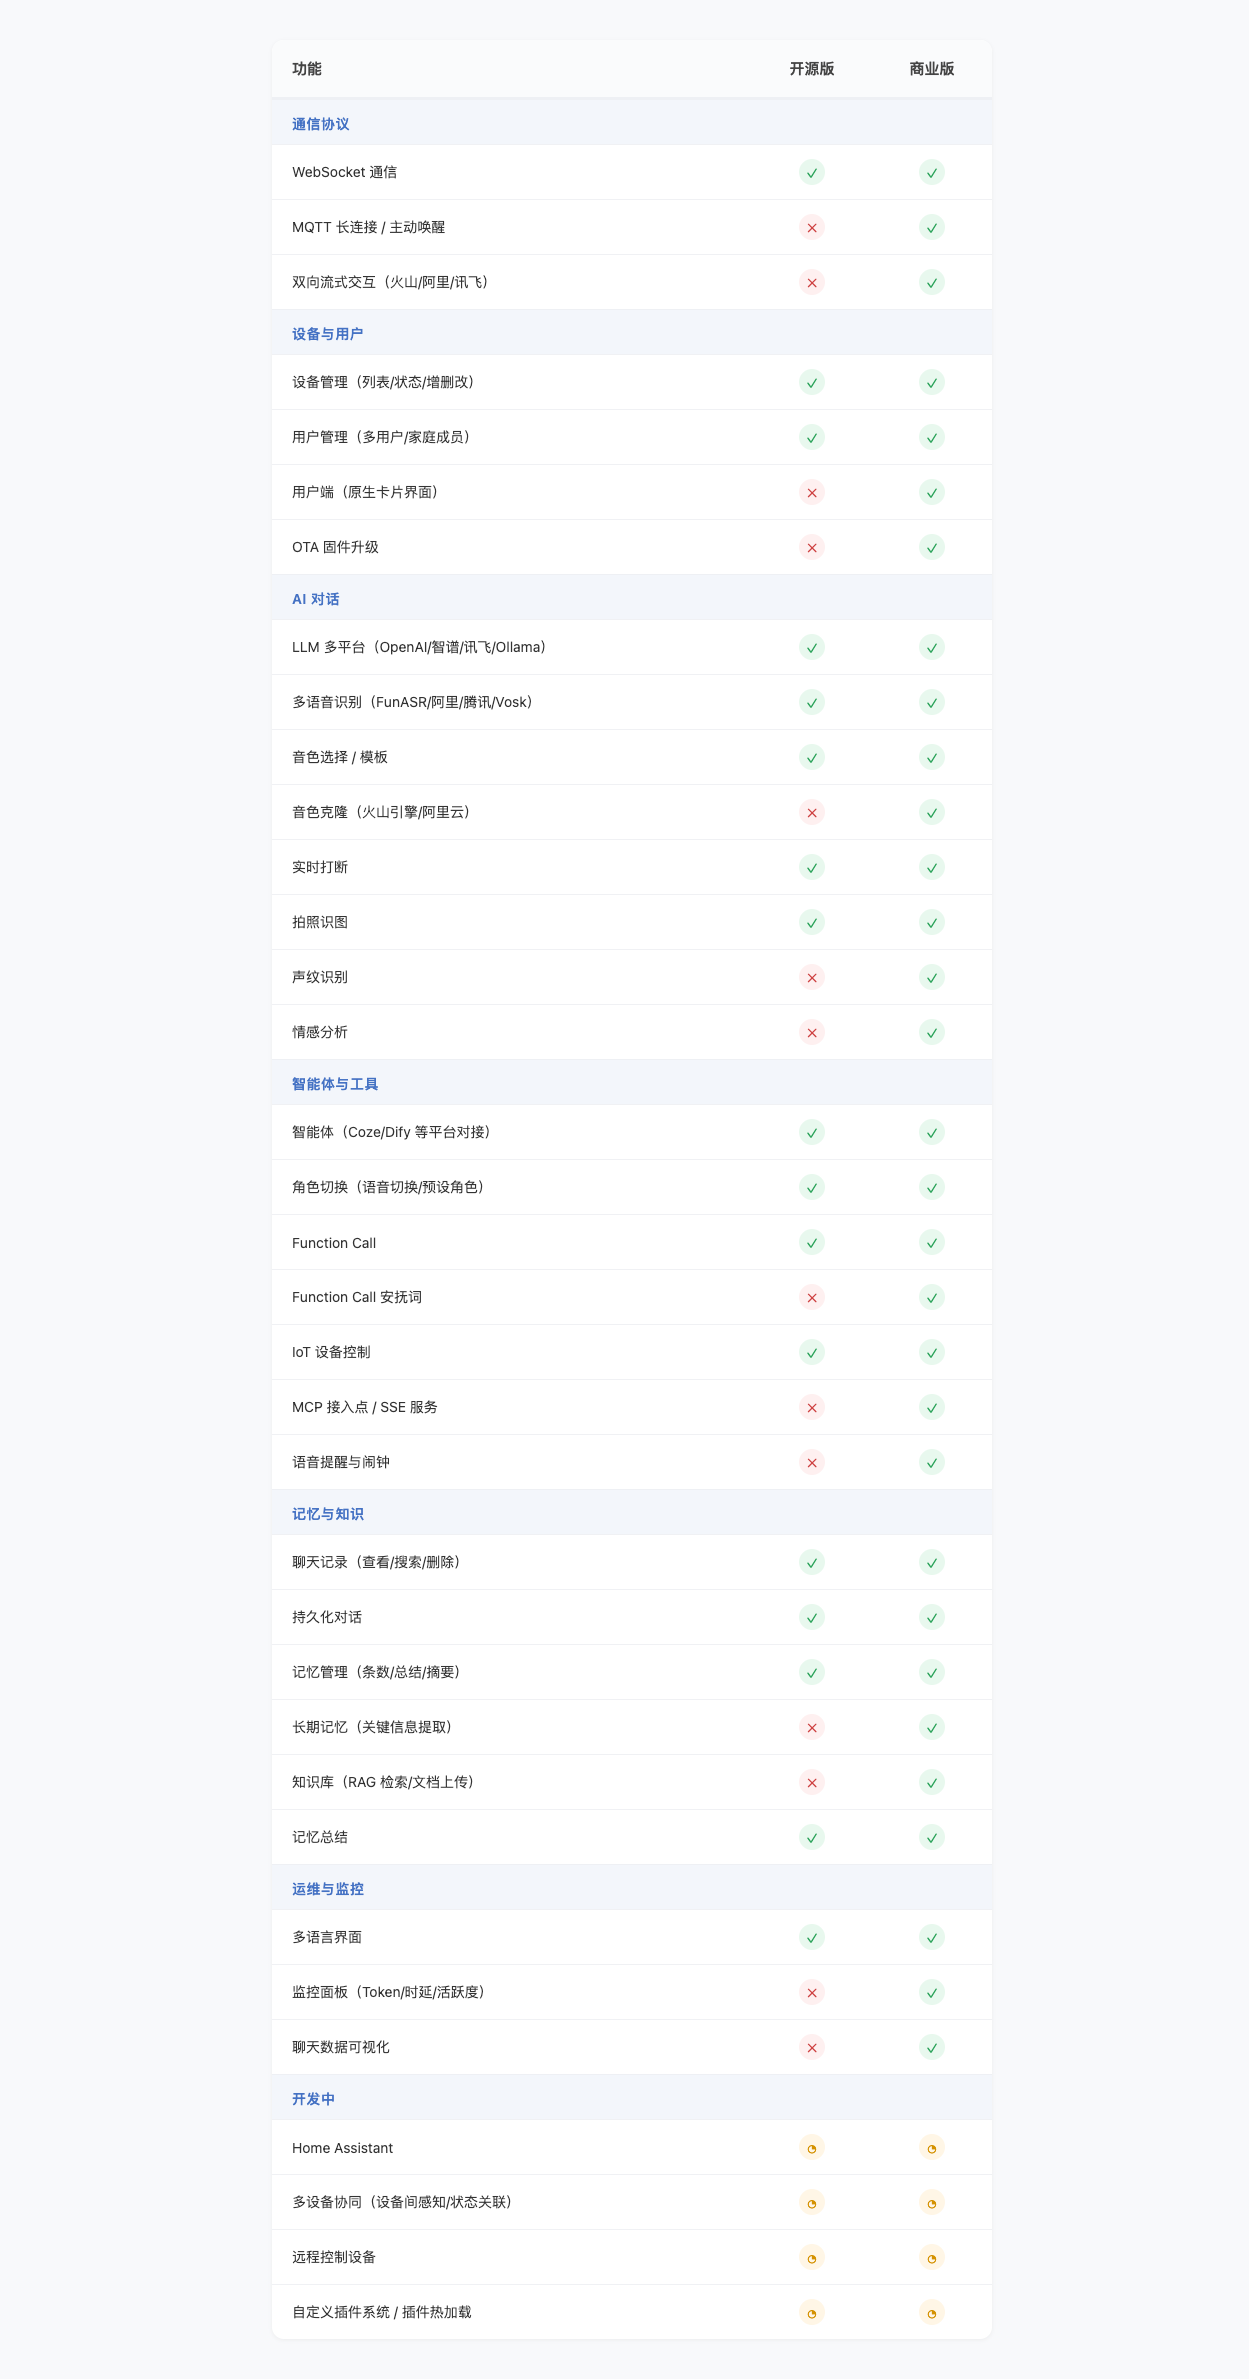Click the open-source cross icon for 用户端

point(812,492)
